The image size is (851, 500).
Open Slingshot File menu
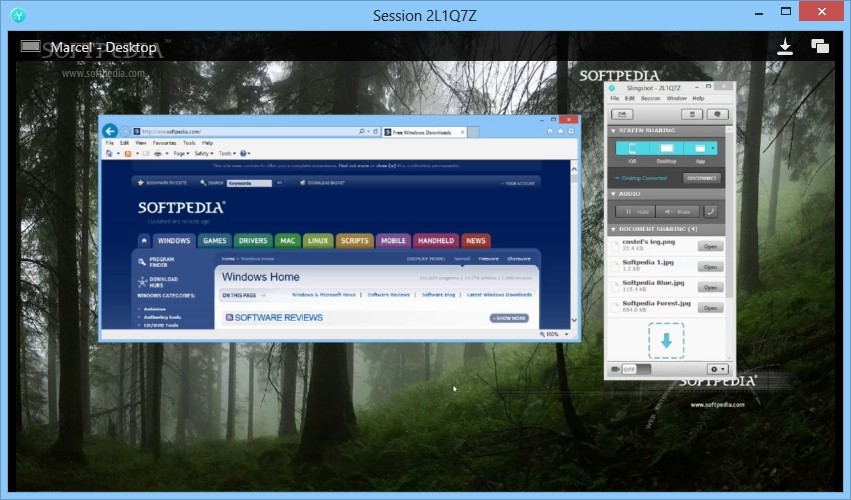pyautogui.click(x=614, y=99)
